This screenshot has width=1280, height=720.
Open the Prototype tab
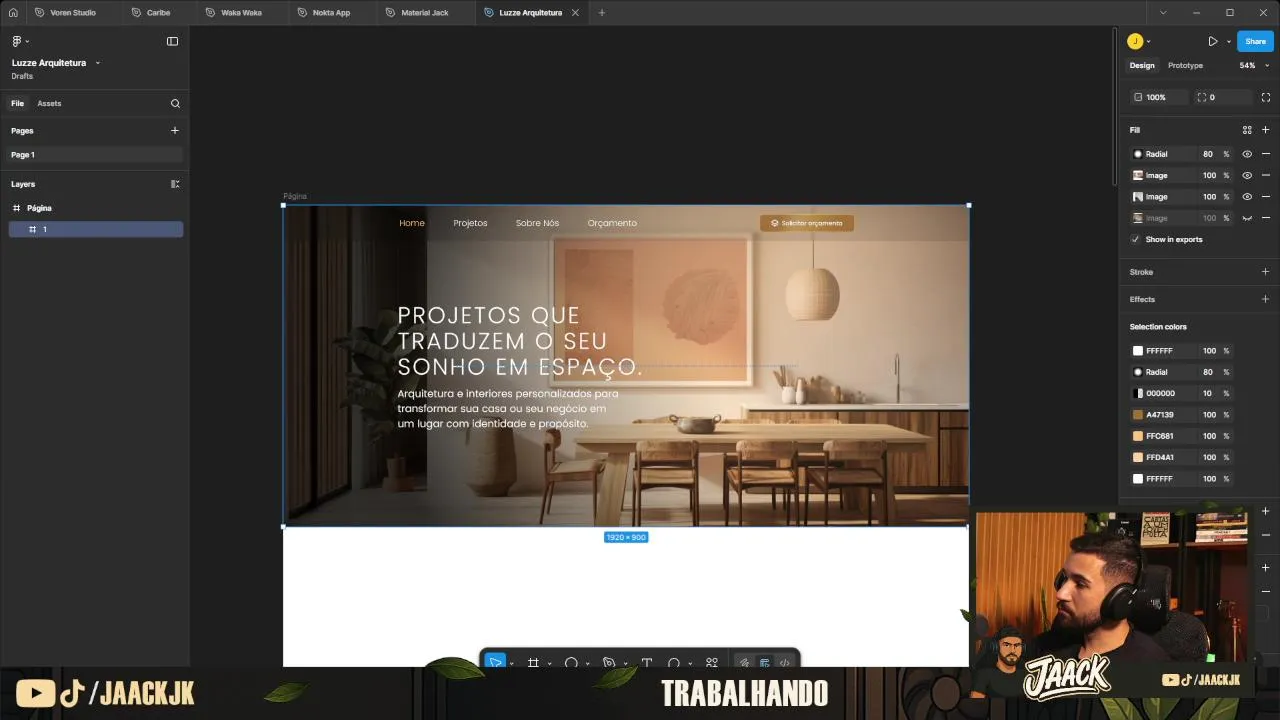pyautogui.click(x=1185, y=65)
